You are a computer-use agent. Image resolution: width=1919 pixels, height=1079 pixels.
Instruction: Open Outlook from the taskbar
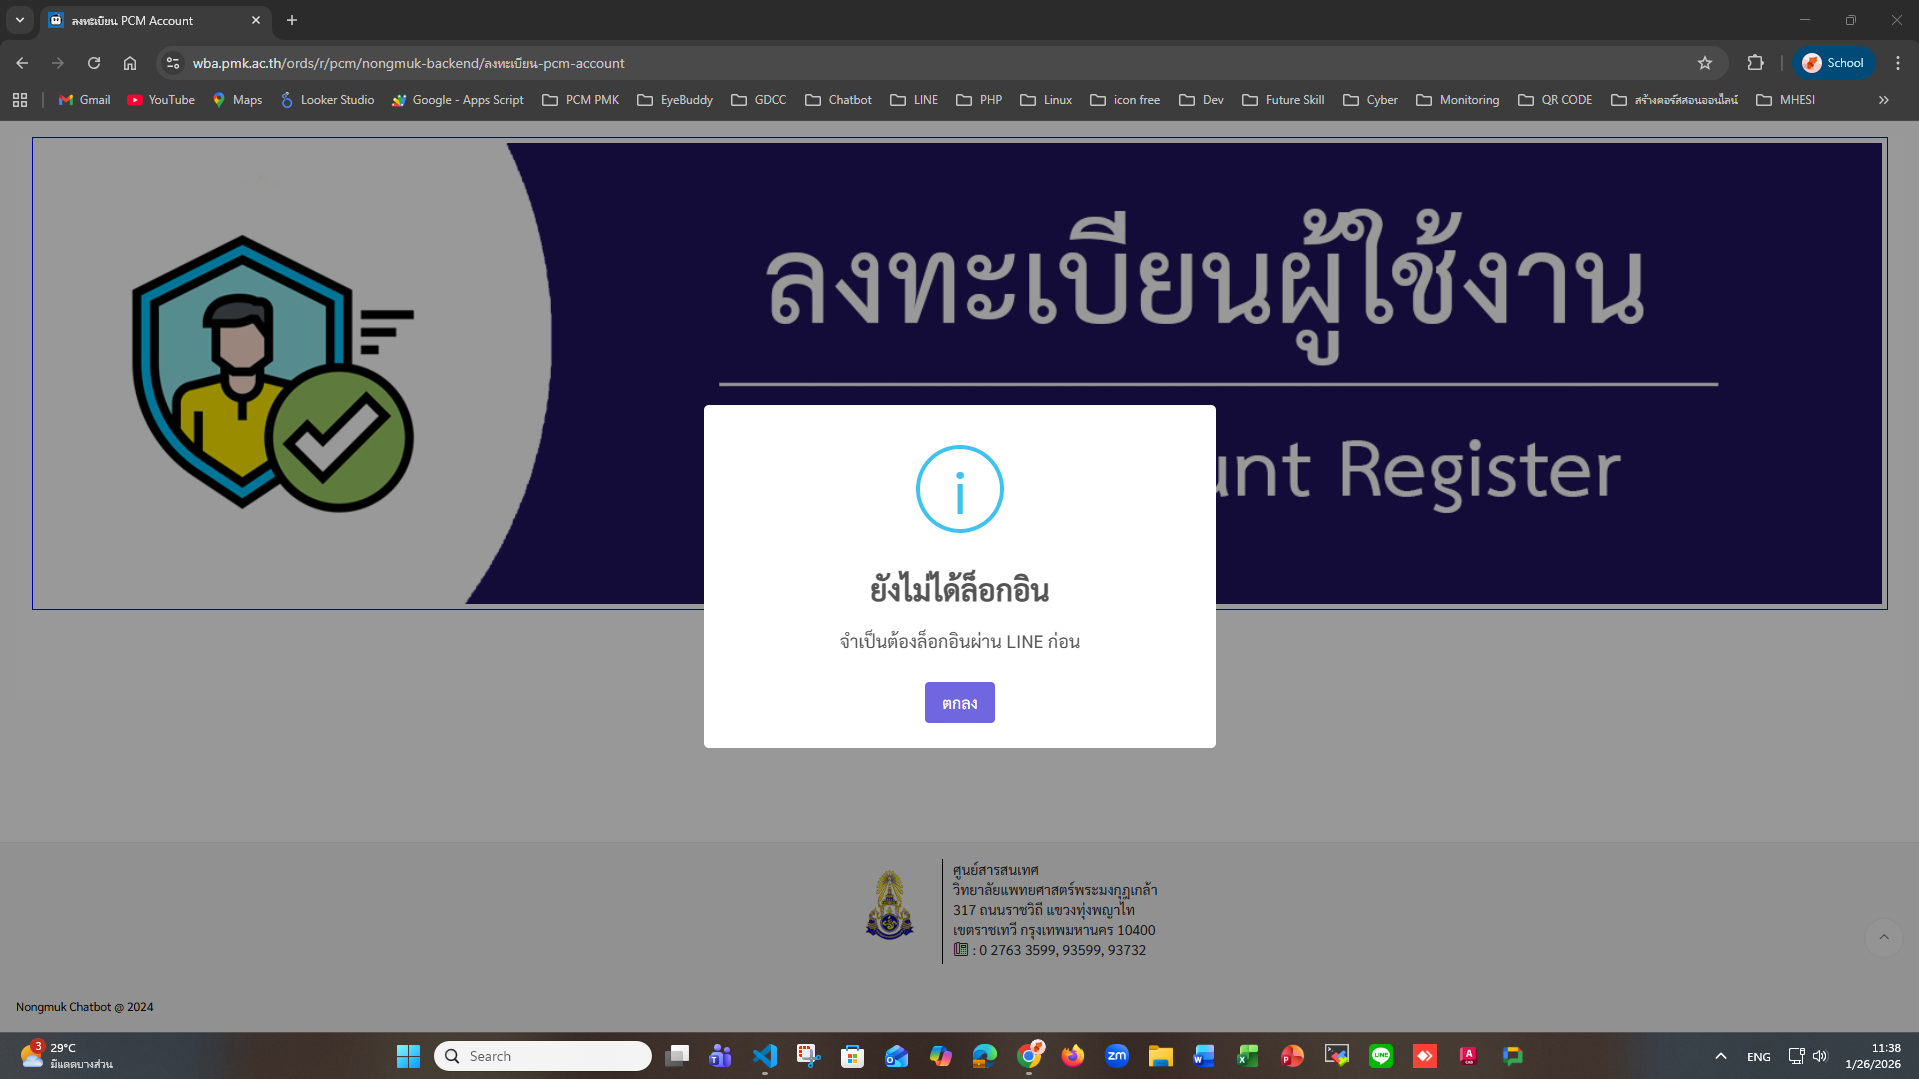click(895, 1055)
